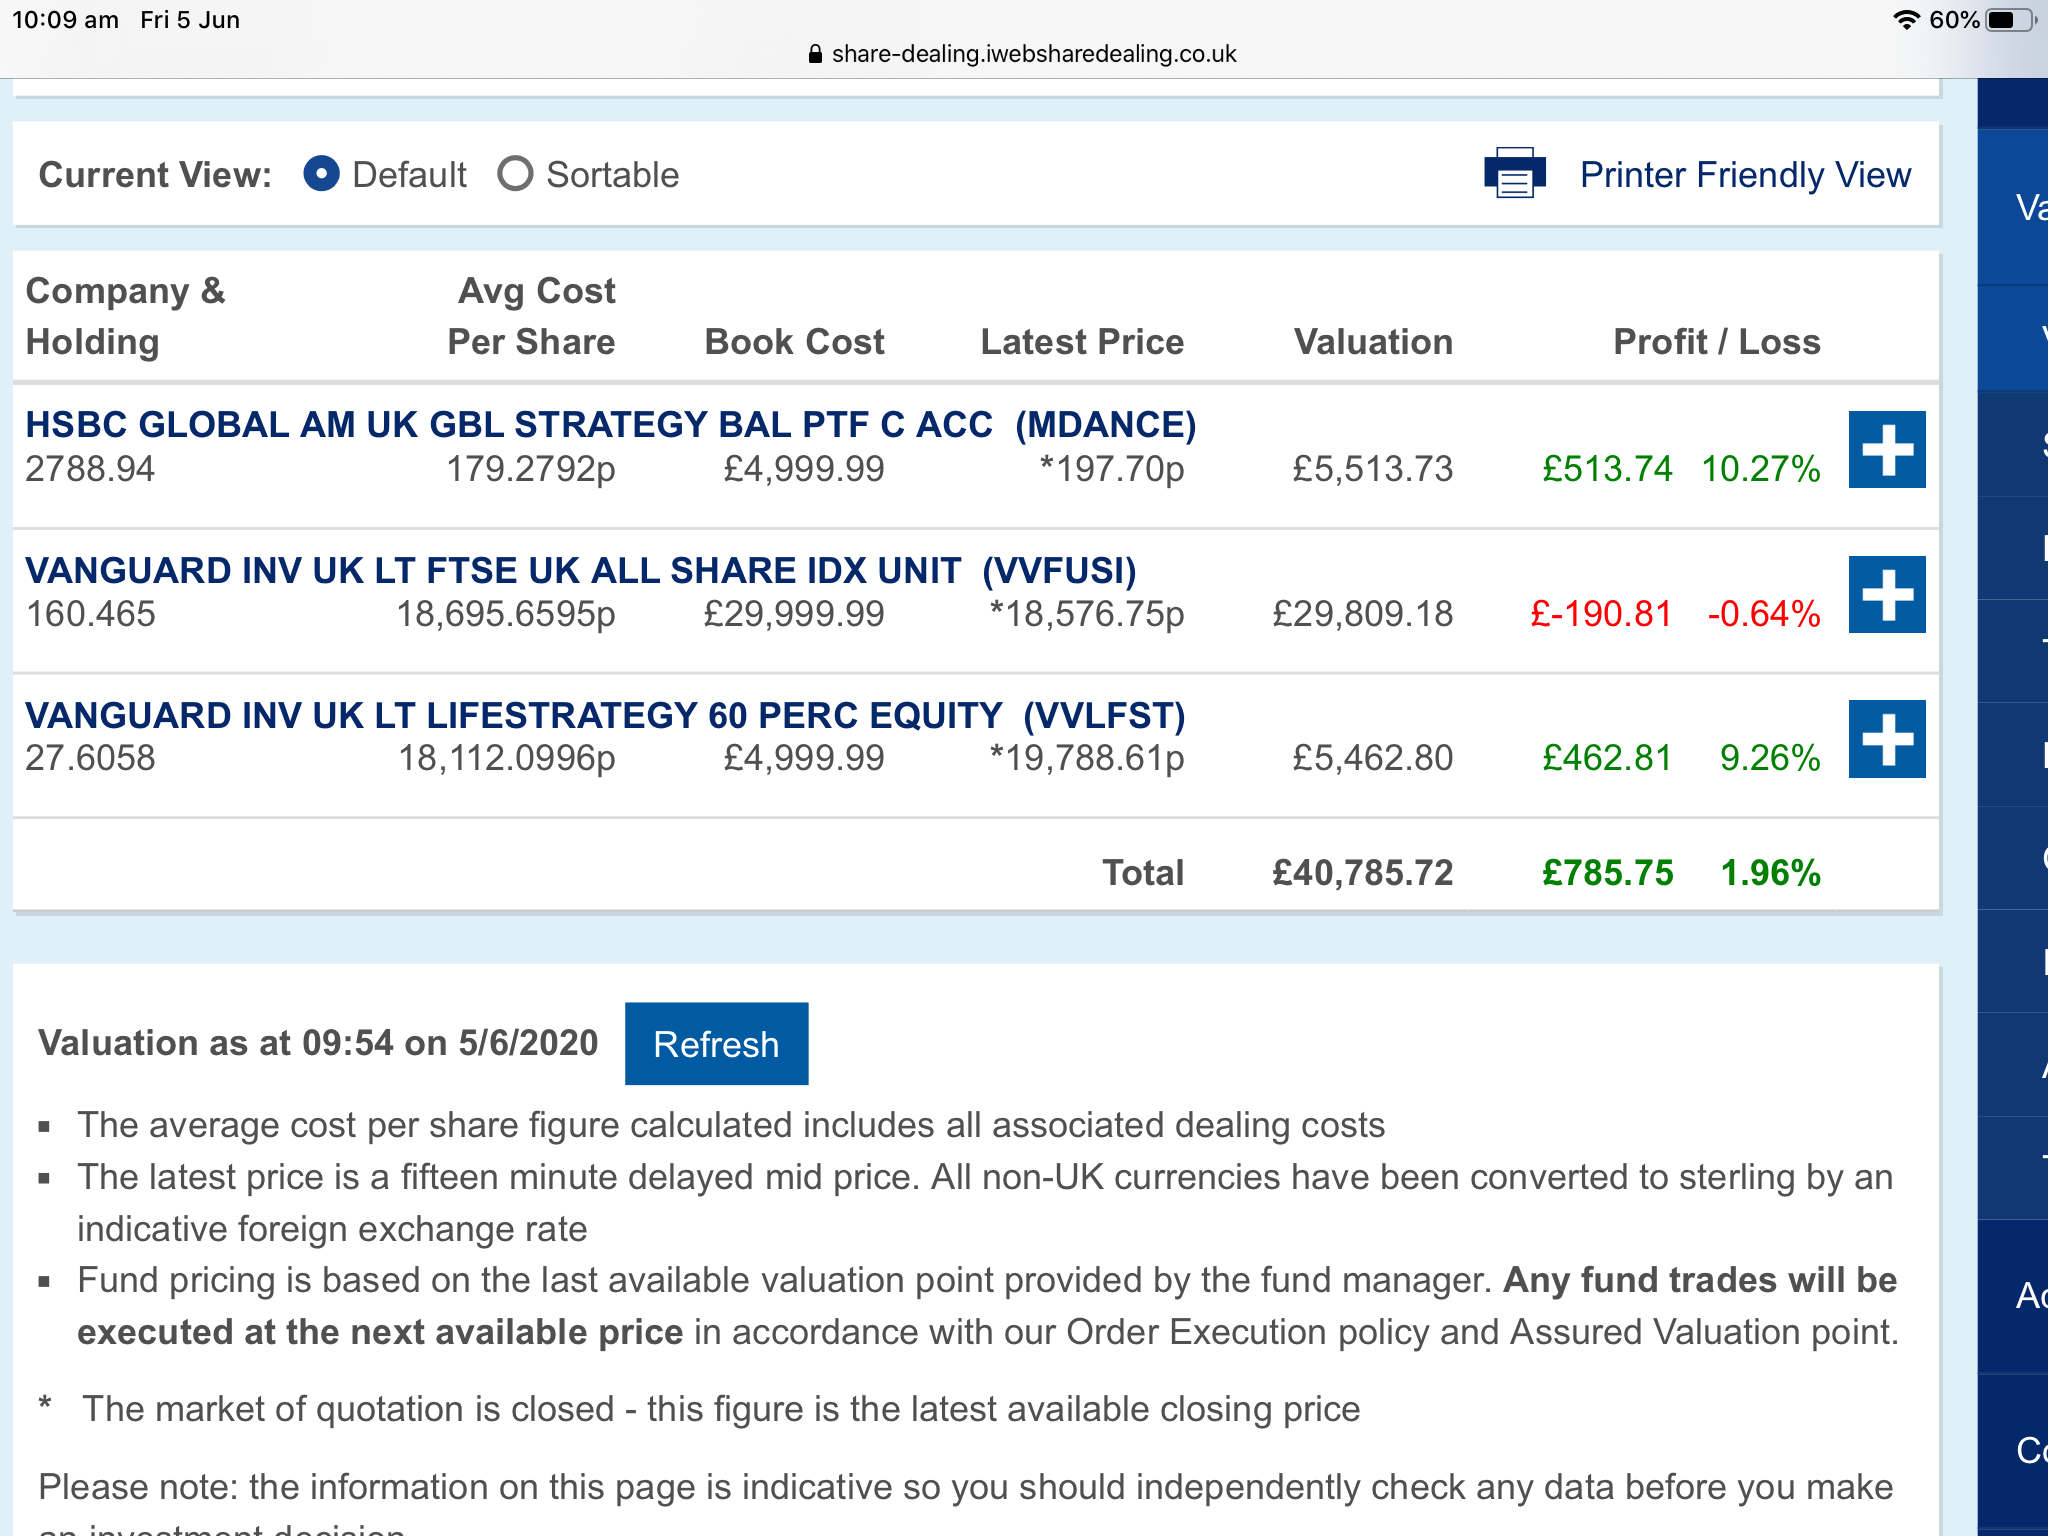Click the Company & Holding column header
The width and height of the screenshot is (2048, 1536).
click(x=125, y=316)
